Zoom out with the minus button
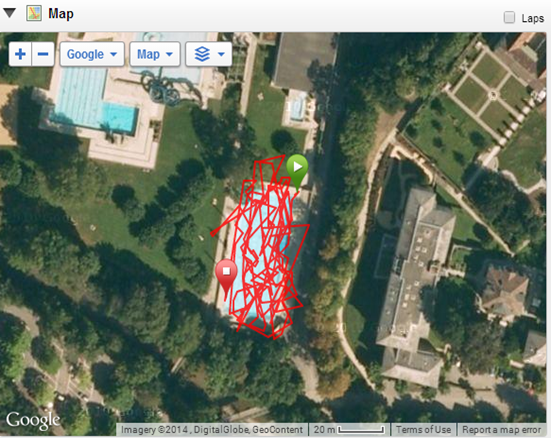The height and width of the screenshot is (438, 551). point(43,54)
